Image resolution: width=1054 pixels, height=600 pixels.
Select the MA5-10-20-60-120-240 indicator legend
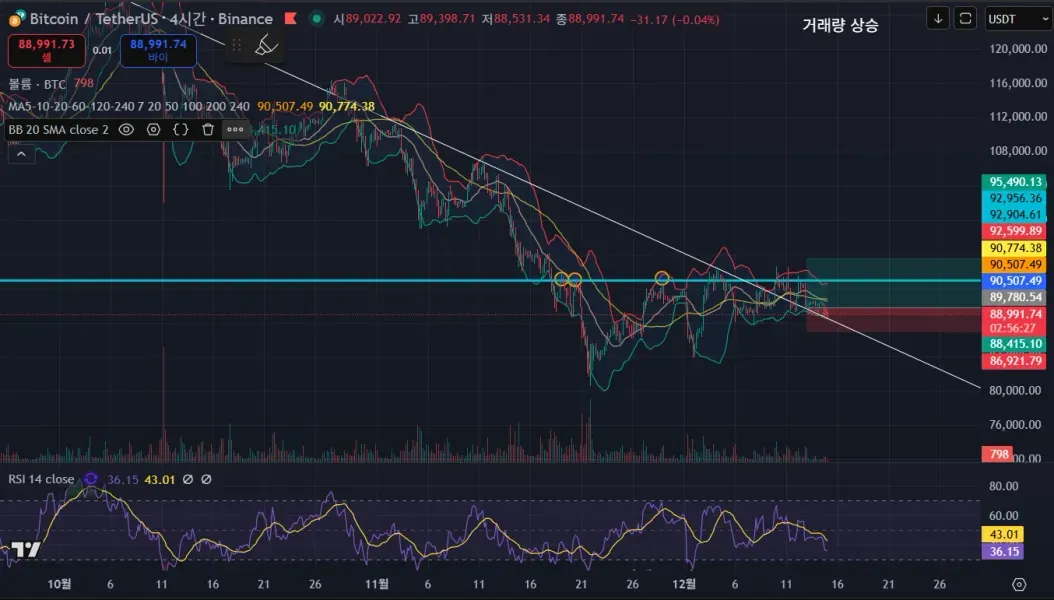pyautogui.click(x=128, y=106)
